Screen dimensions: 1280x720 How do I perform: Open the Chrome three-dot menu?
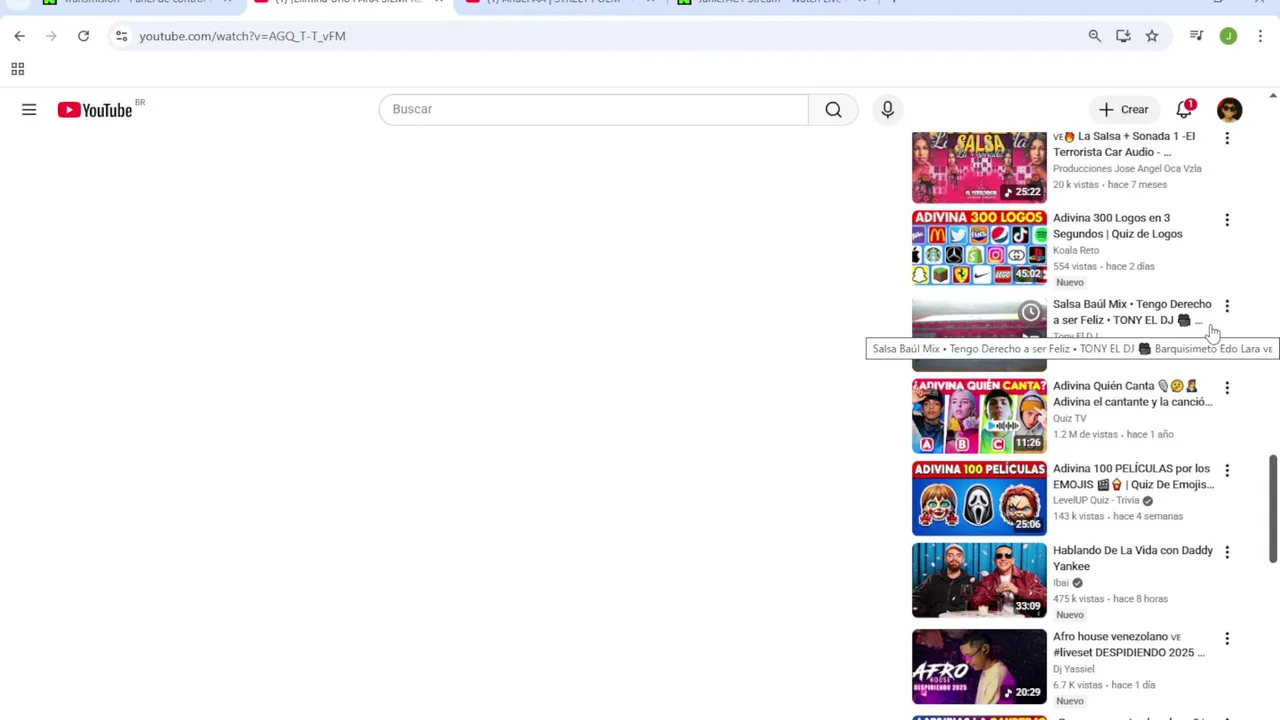[x=1259, y=36]
